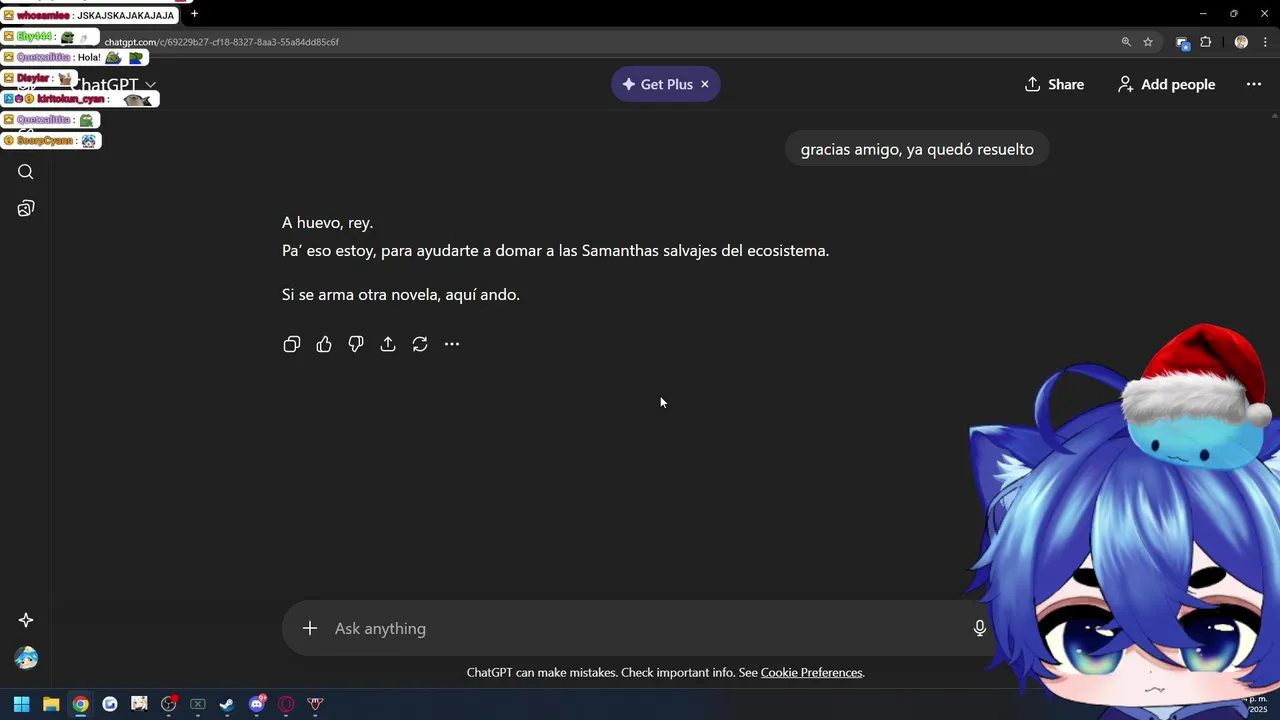Open a new browser tab

pyautogui.click(x=194, y=14)
